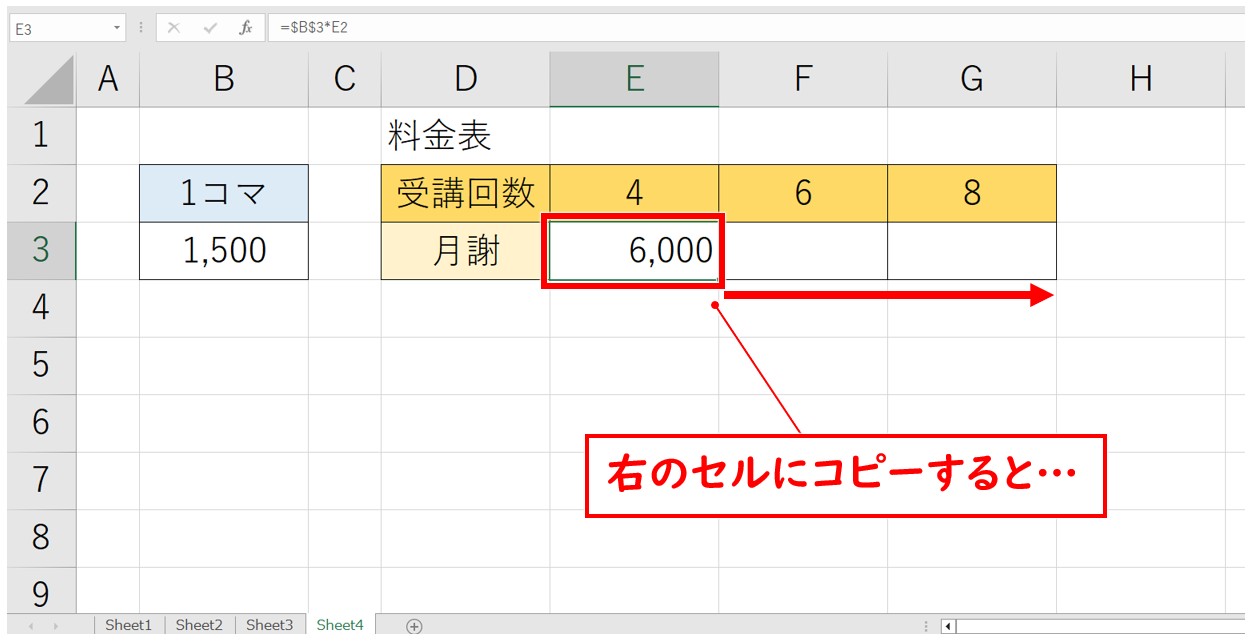Select row 8 header

pos(41,538)
